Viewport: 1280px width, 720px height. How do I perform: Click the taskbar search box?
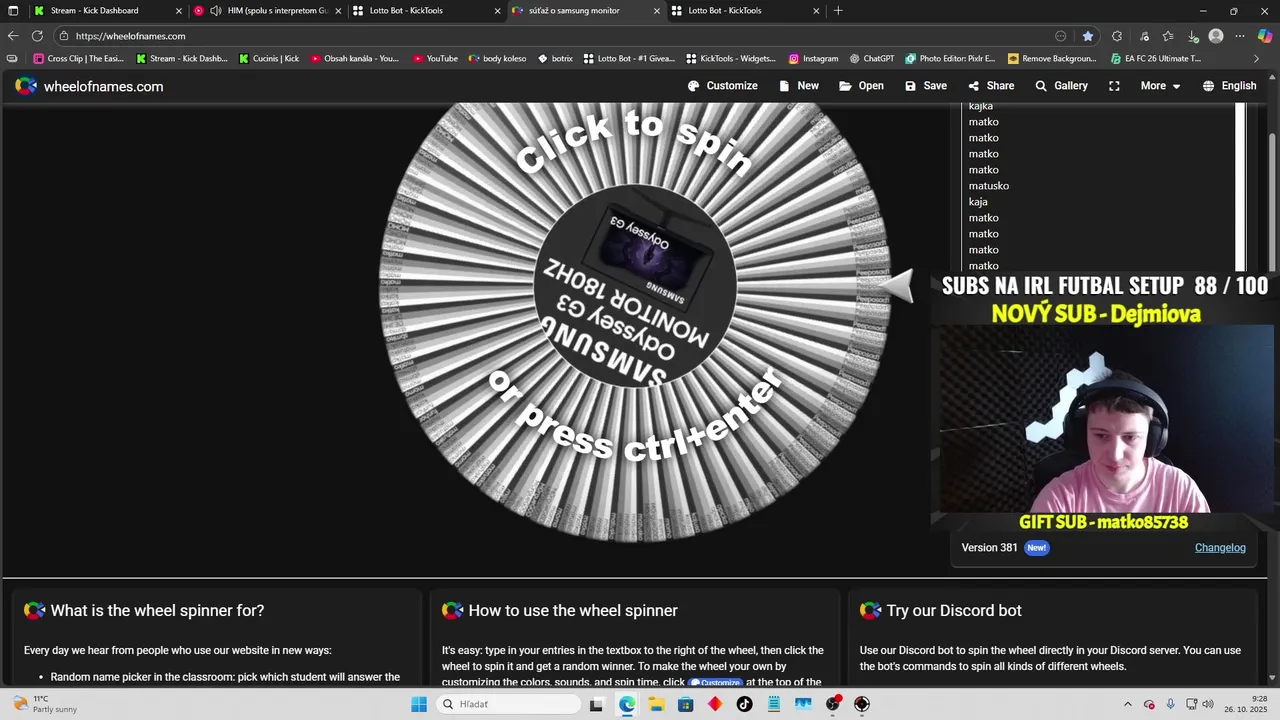coord(506,704)
